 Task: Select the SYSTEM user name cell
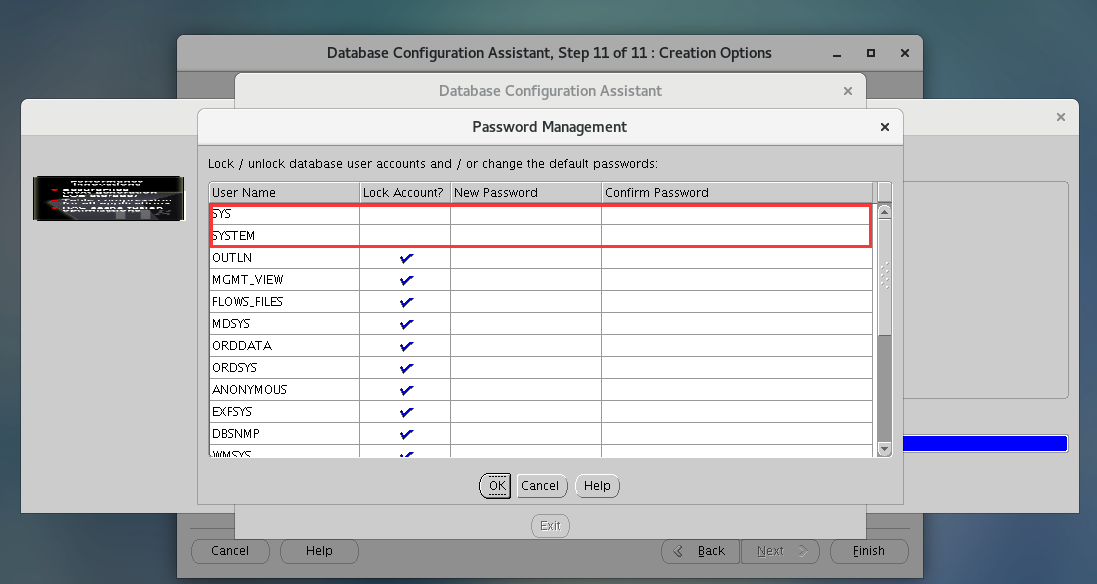[x=285, y=236]
